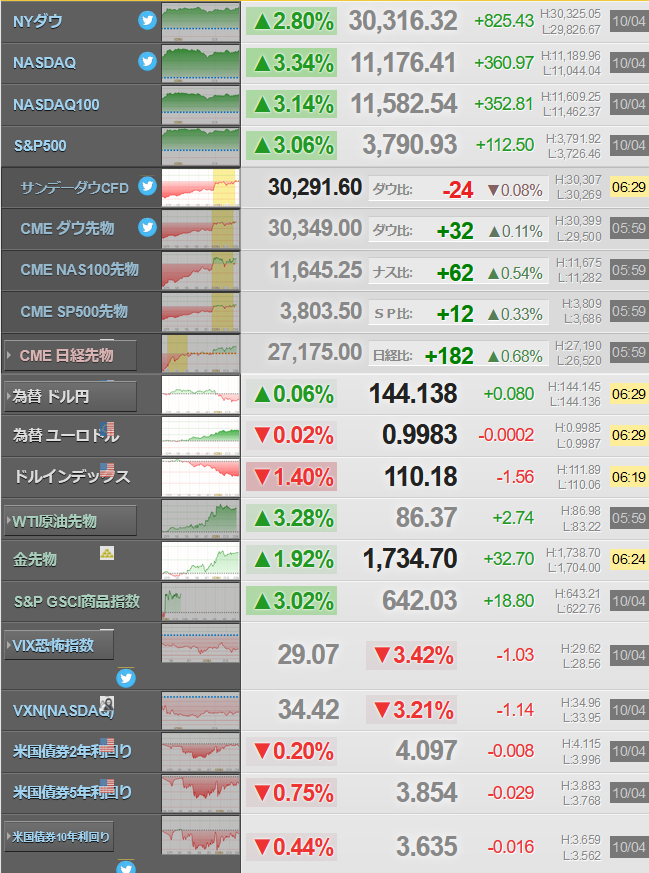Image resolution: width=649 pixels, height=873 pixels.
Task: Open the NASDAQ100 mini chart
Action: coord(201,105)
